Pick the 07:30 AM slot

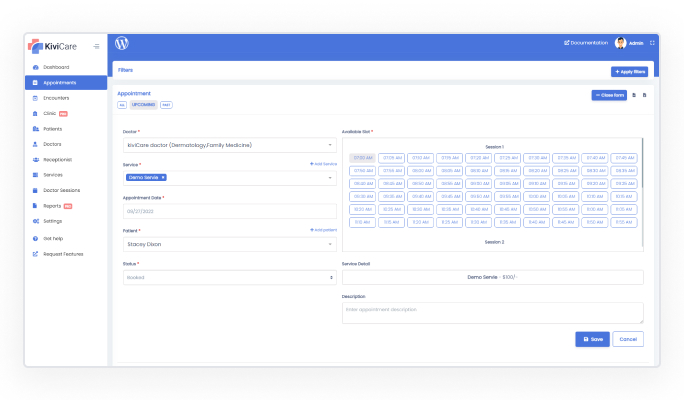(x=537, y=158)
